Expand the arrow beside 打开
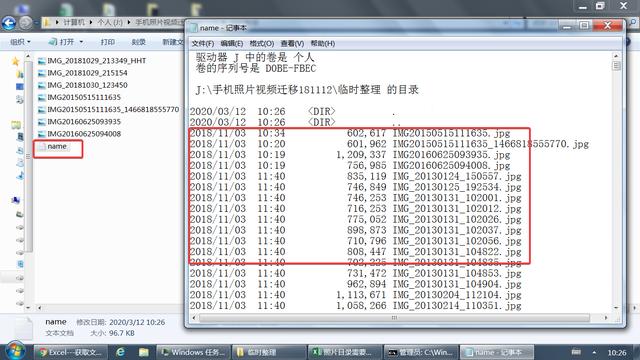640x360 pixels. 81,42
